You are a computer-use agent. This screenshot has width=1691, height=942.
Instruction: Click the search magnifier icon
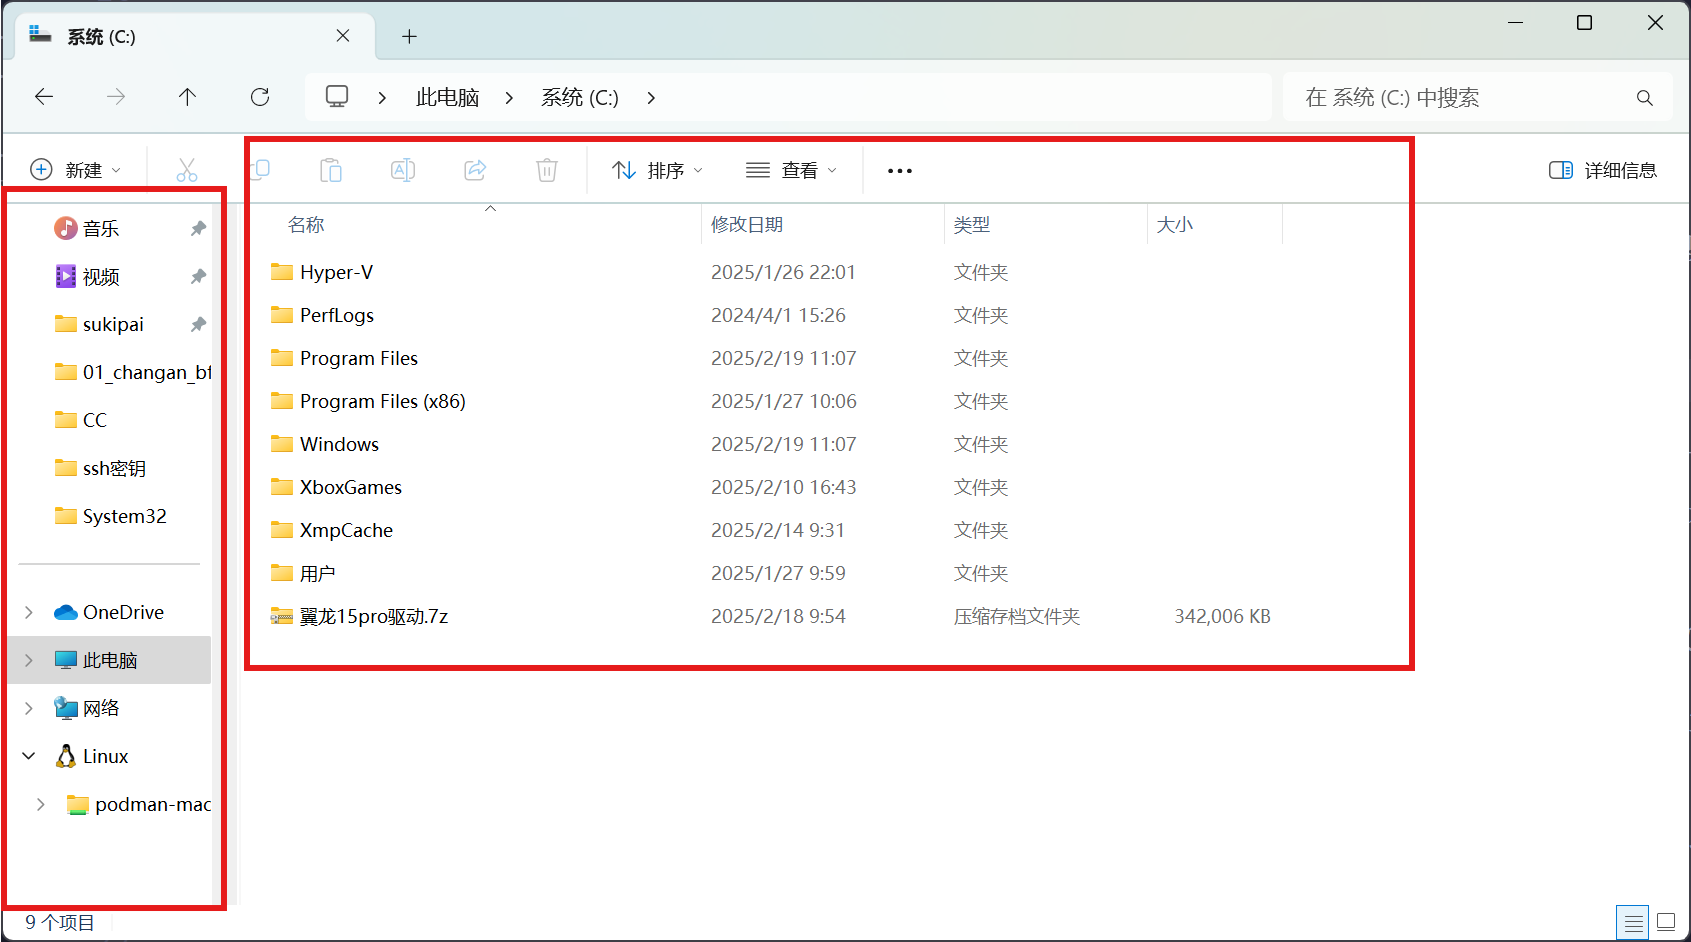(x=1644, y=98)
